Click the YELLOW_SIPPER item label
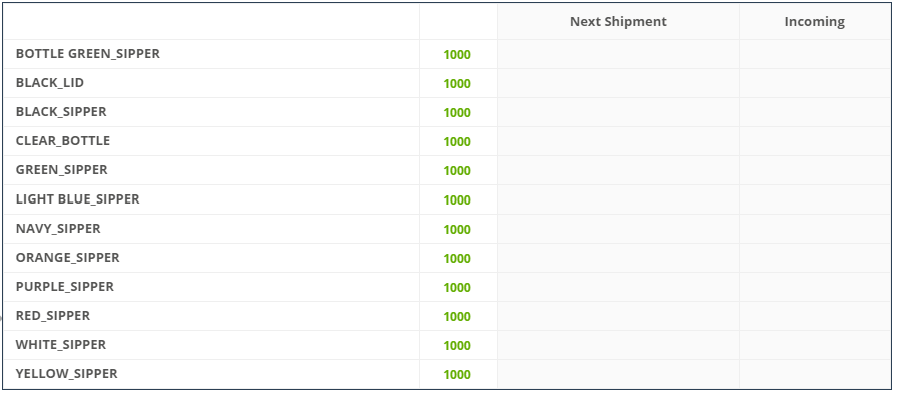Image resolution: width=898 pixels, height=402 pixels. pyautogui.click(x=66, y=373)
